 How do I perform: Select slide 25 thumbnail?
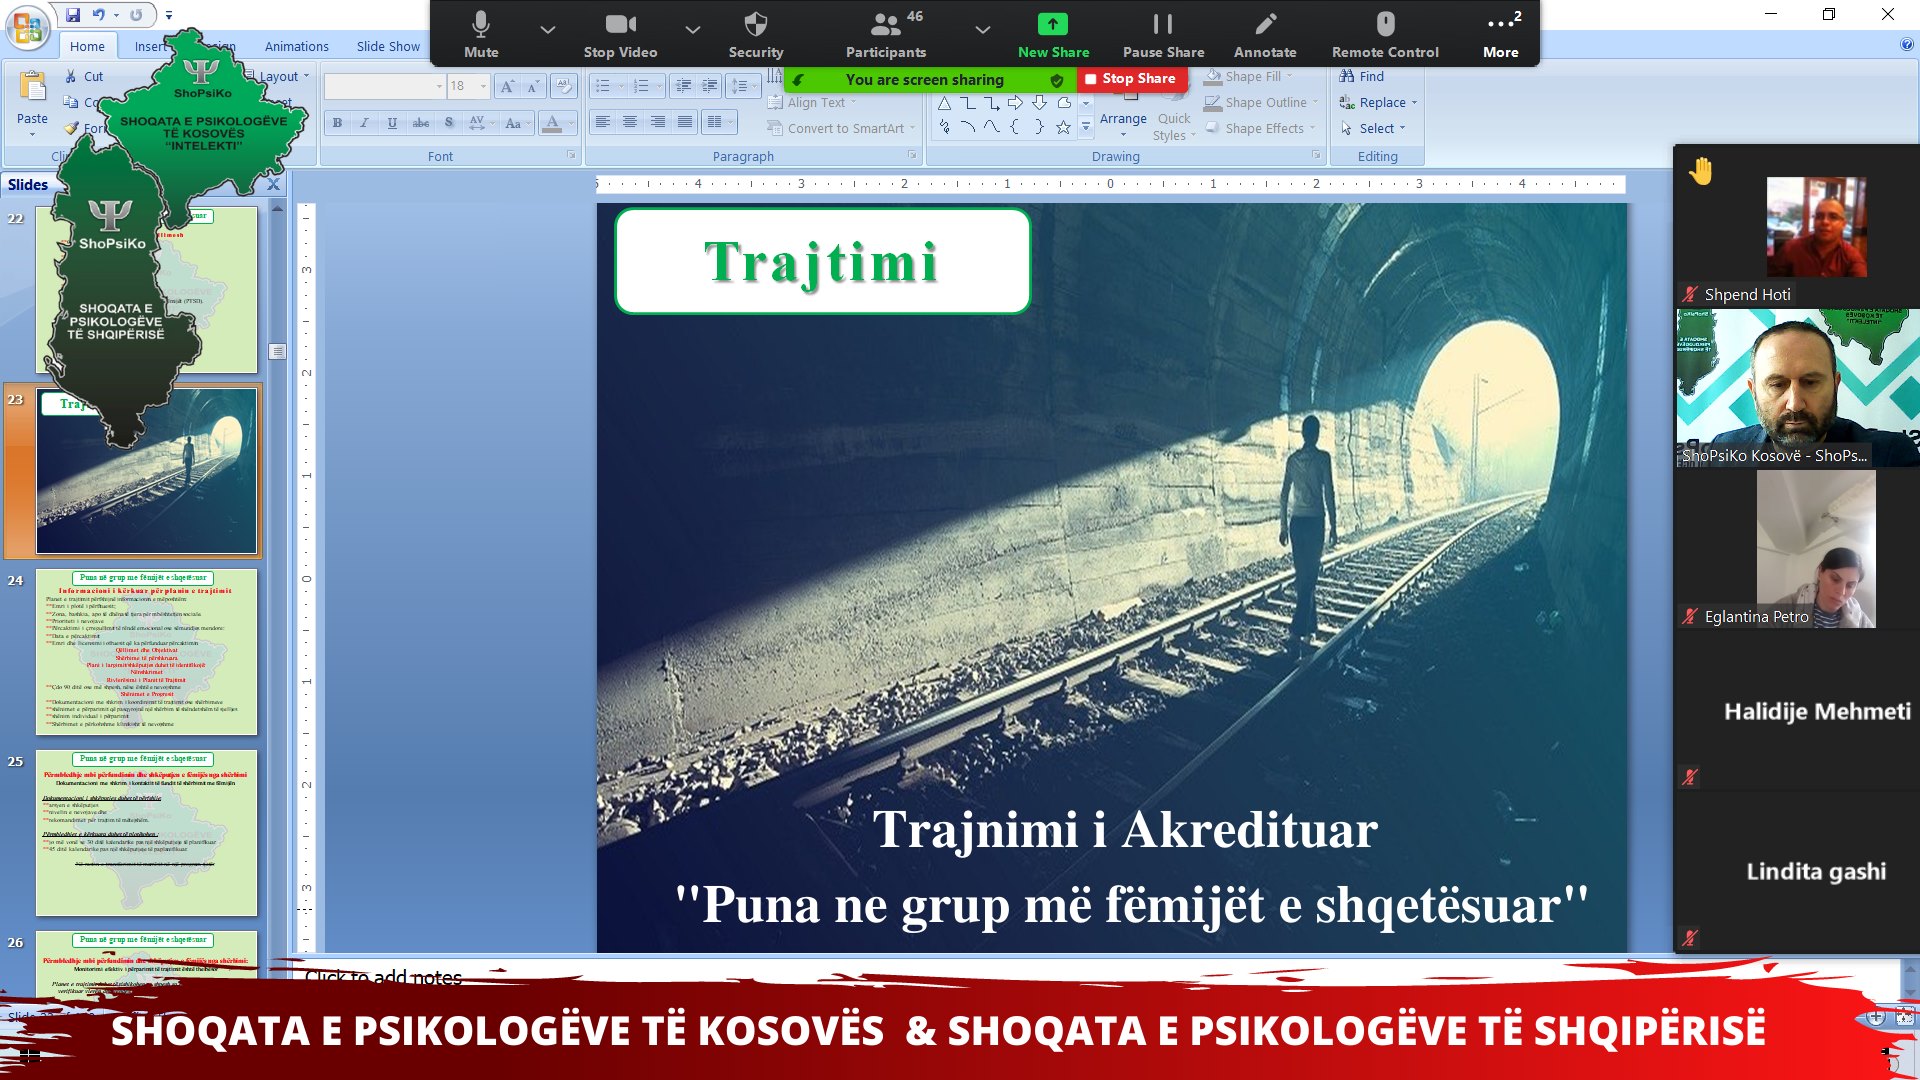(146, 833)
